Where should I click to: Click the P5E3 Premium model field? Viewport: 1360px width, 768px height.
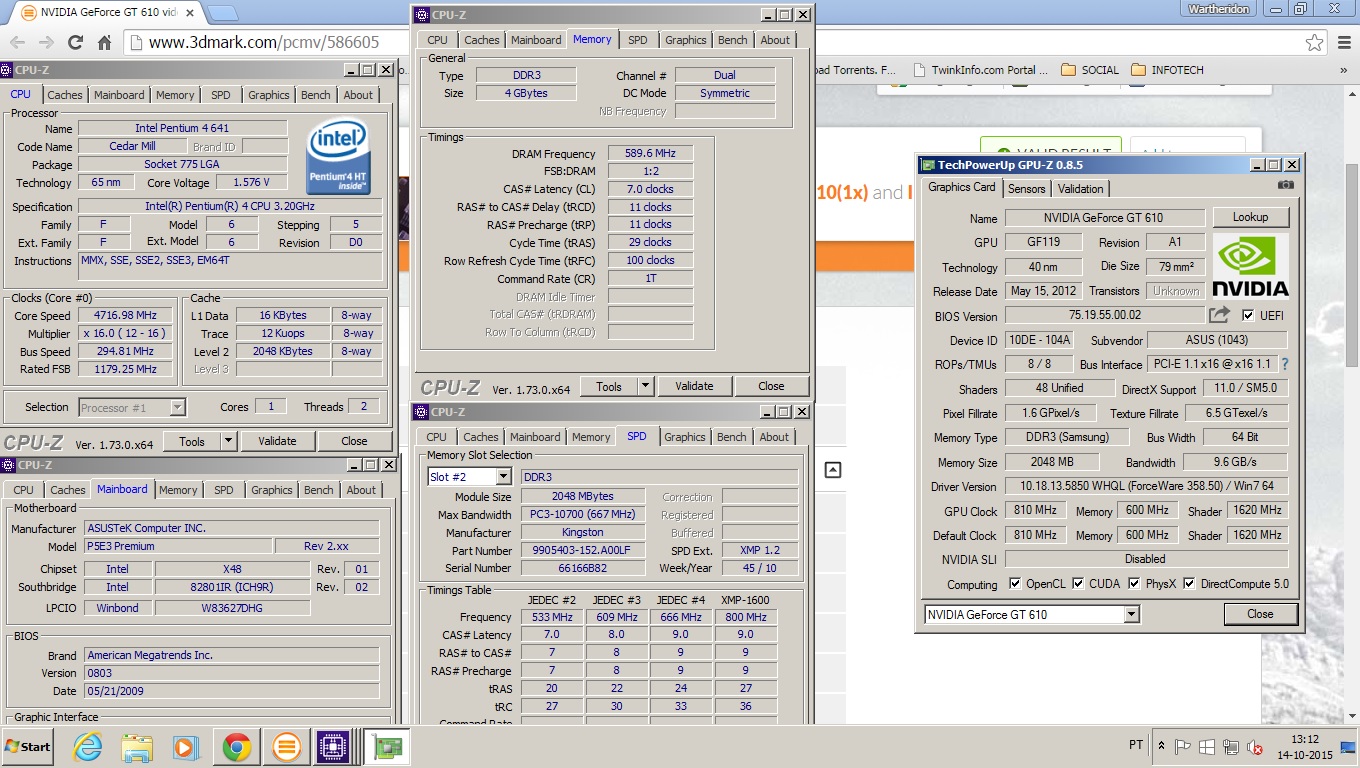pos(178,546)
